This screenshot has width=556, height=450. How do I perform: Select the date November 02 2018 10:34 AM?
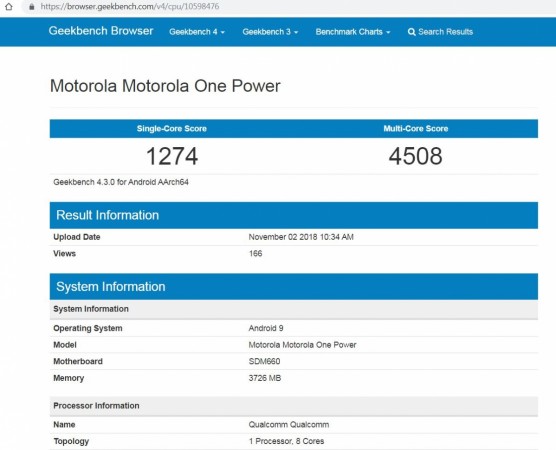click(x=301, y=237)
